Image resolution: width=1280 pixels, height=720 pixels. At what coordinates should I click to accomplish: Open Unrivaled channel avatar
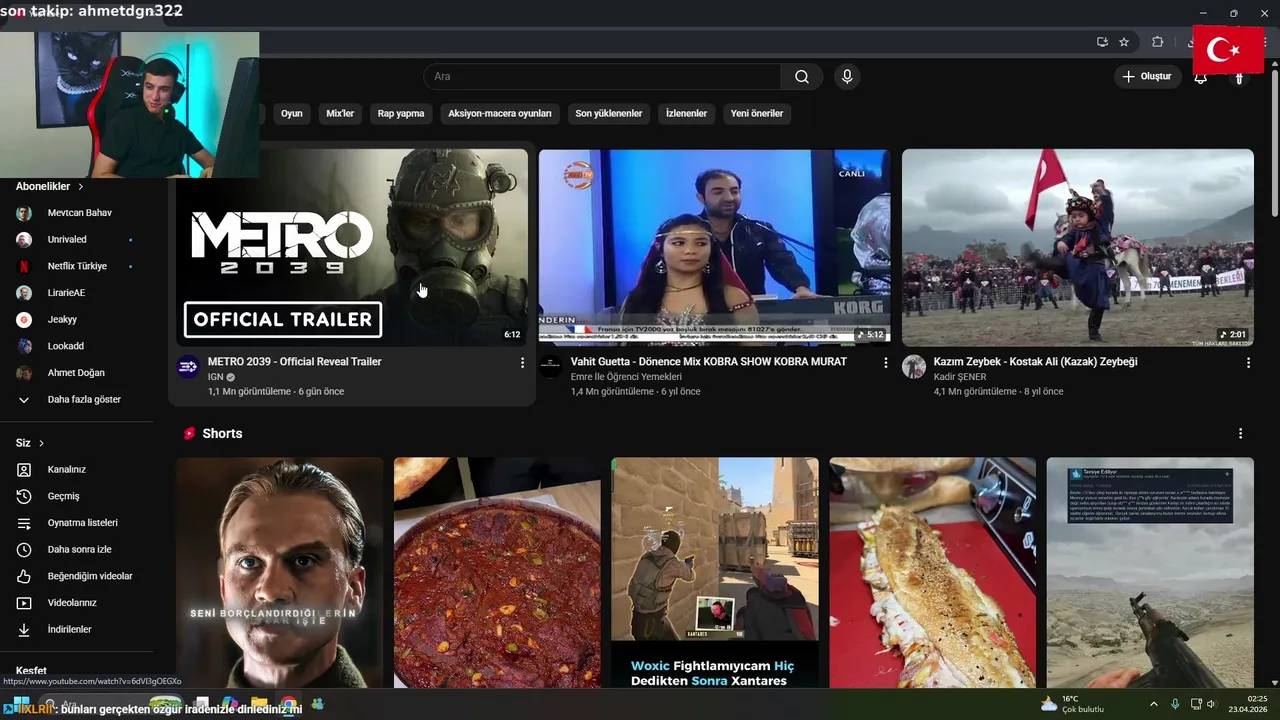pyautogui.click(x=24, y=240)
